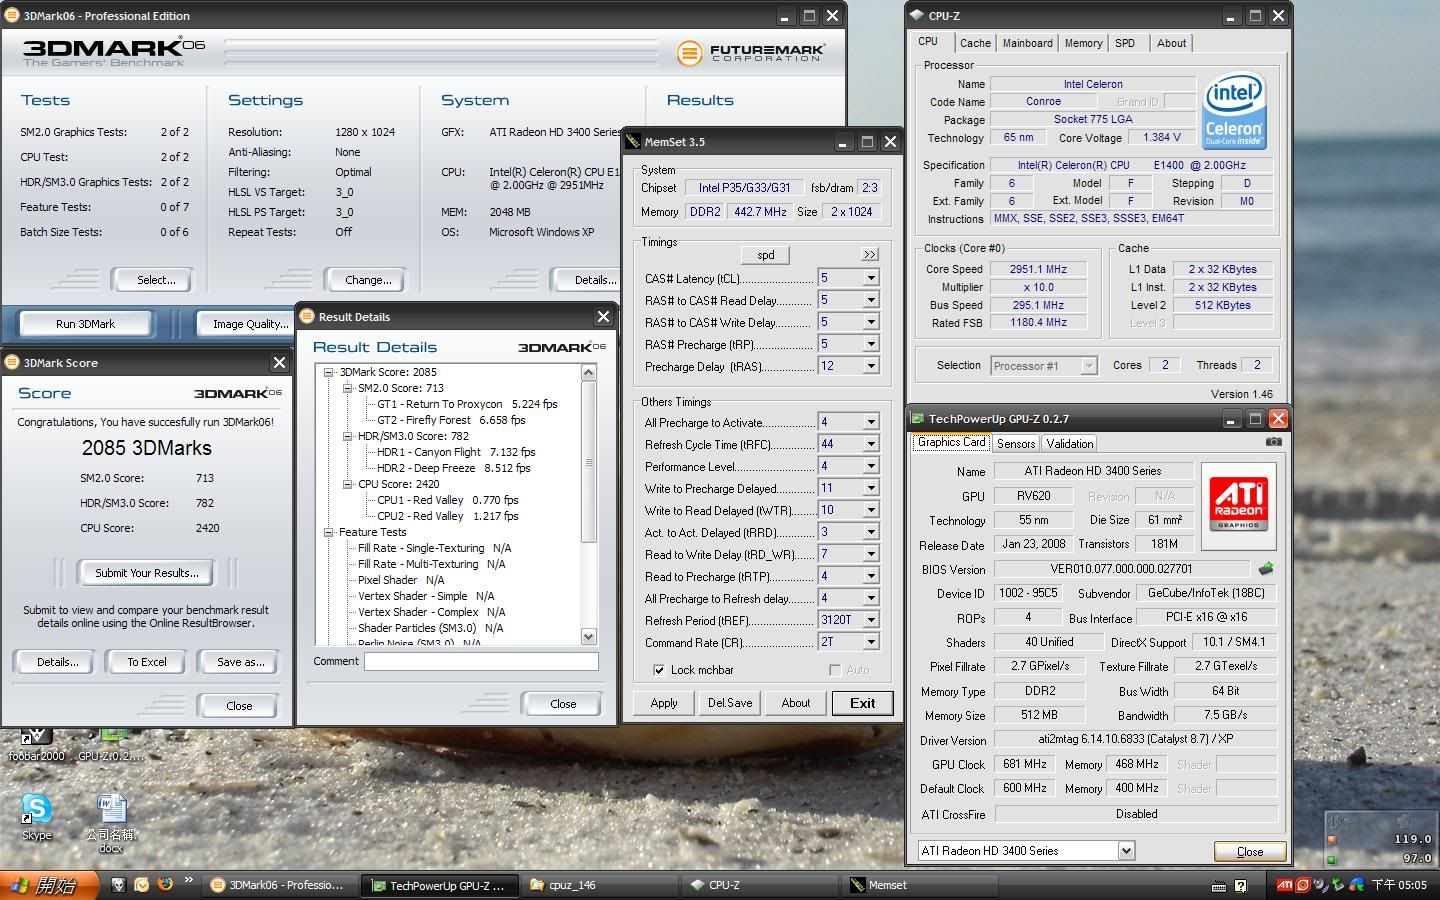Image resolution: width=1440 pixels, height=900 pixels.
Task: Select the 'GT1 - Return To Proxycon' row
Action: pyautogui.click(x=467, y=404)
